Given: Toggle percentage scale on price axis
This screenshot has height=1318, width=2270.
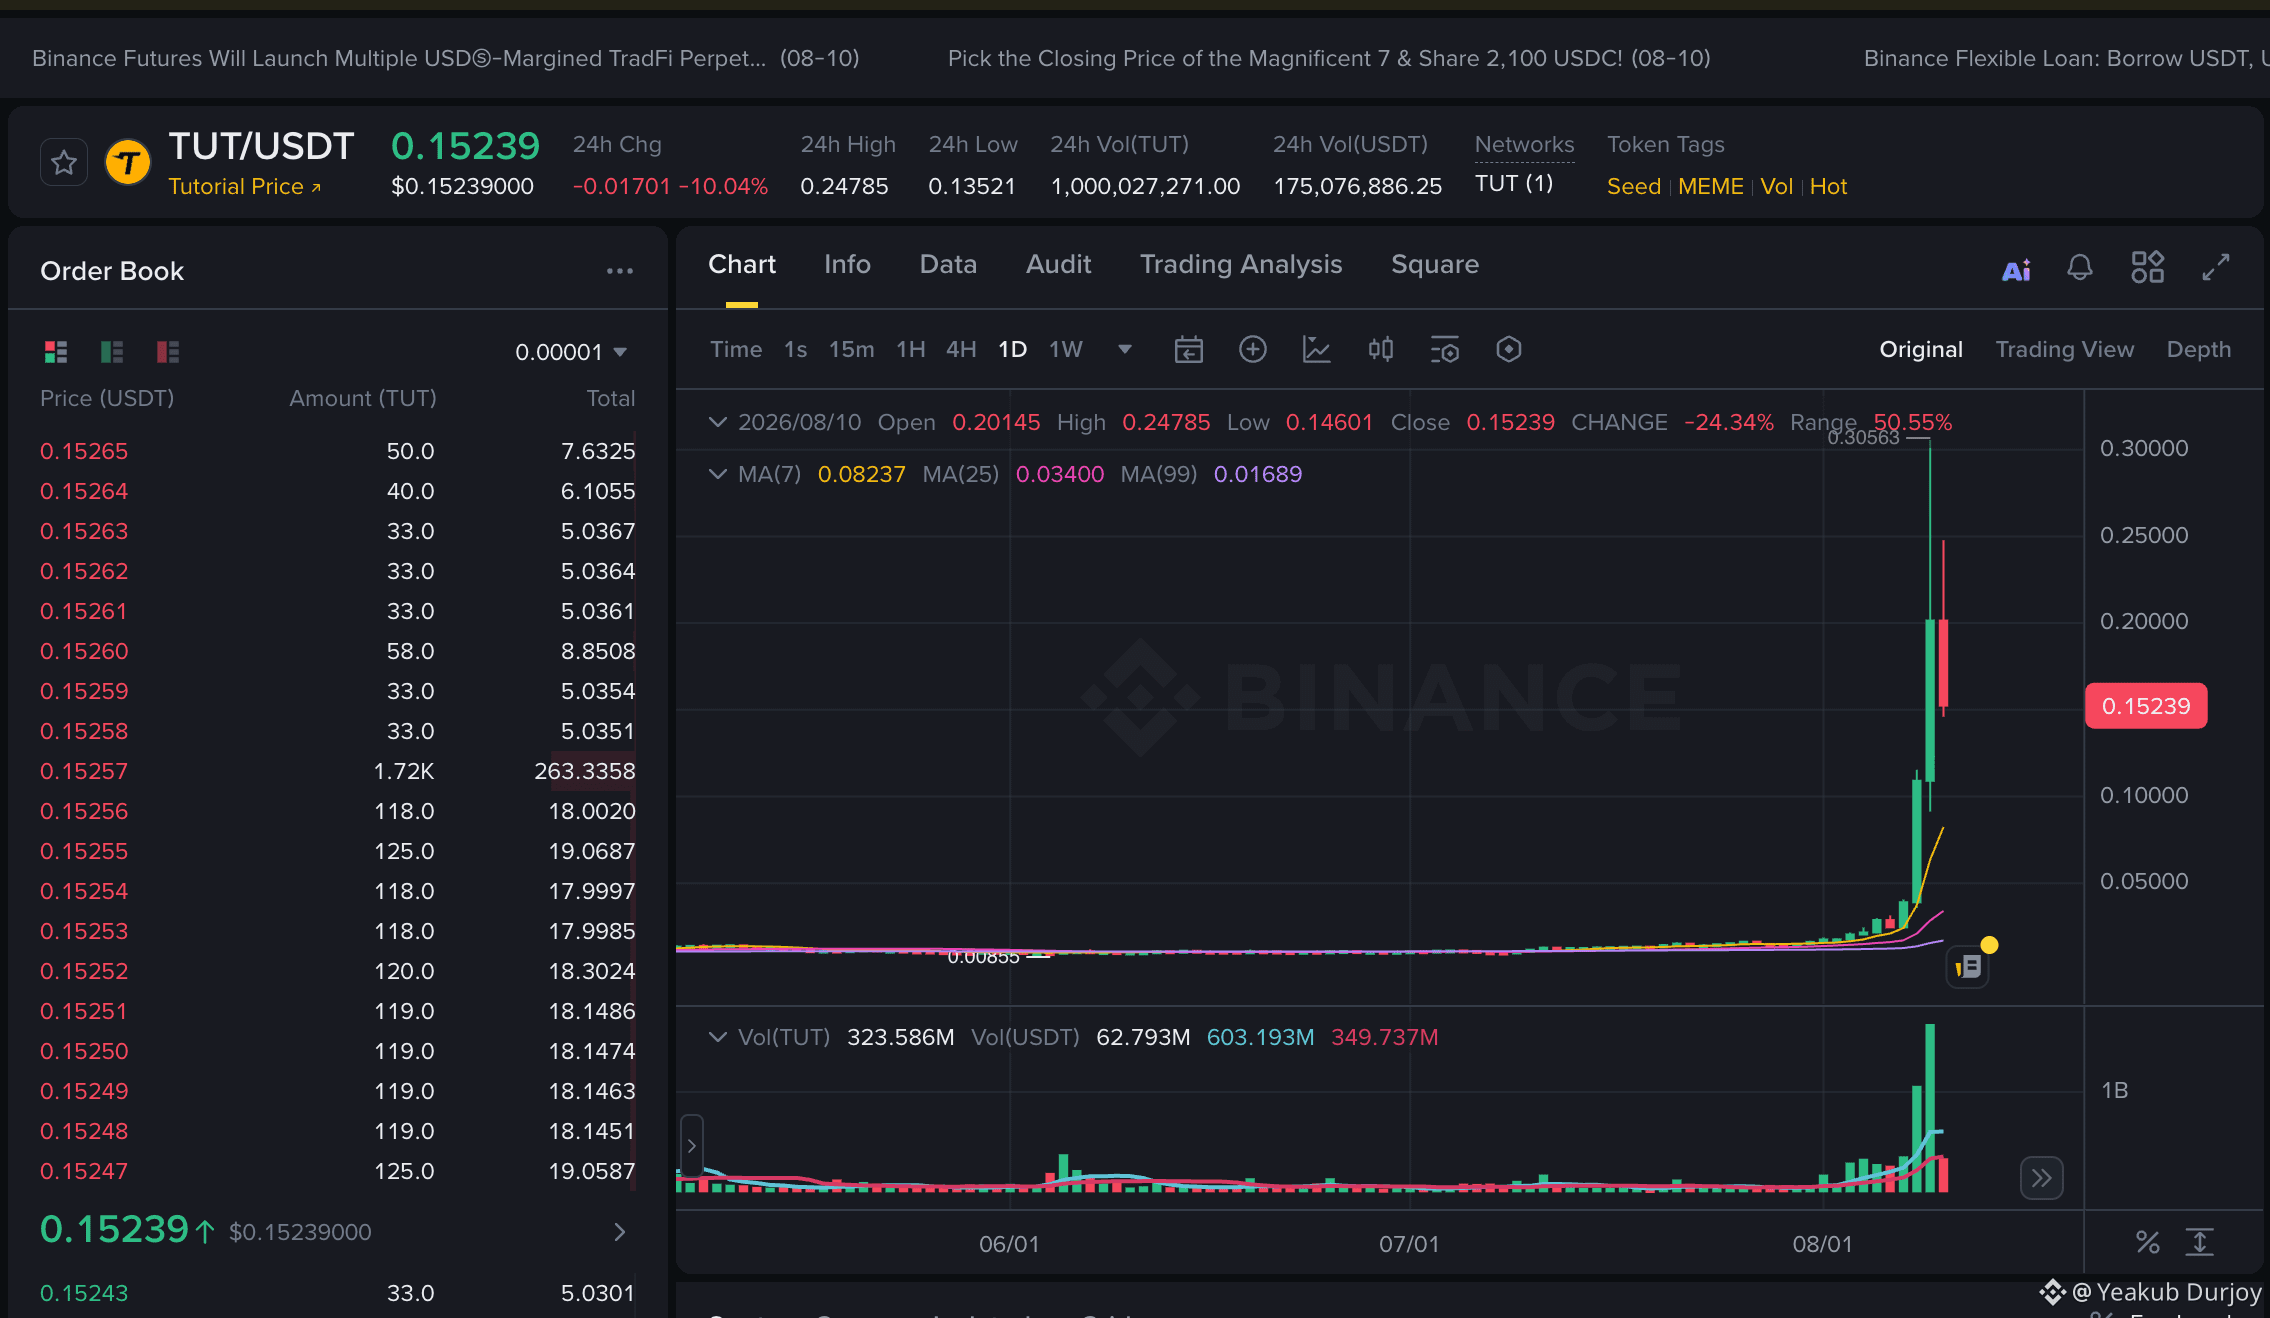Looking at the screenshot, I should (x=2148, y=1243).
